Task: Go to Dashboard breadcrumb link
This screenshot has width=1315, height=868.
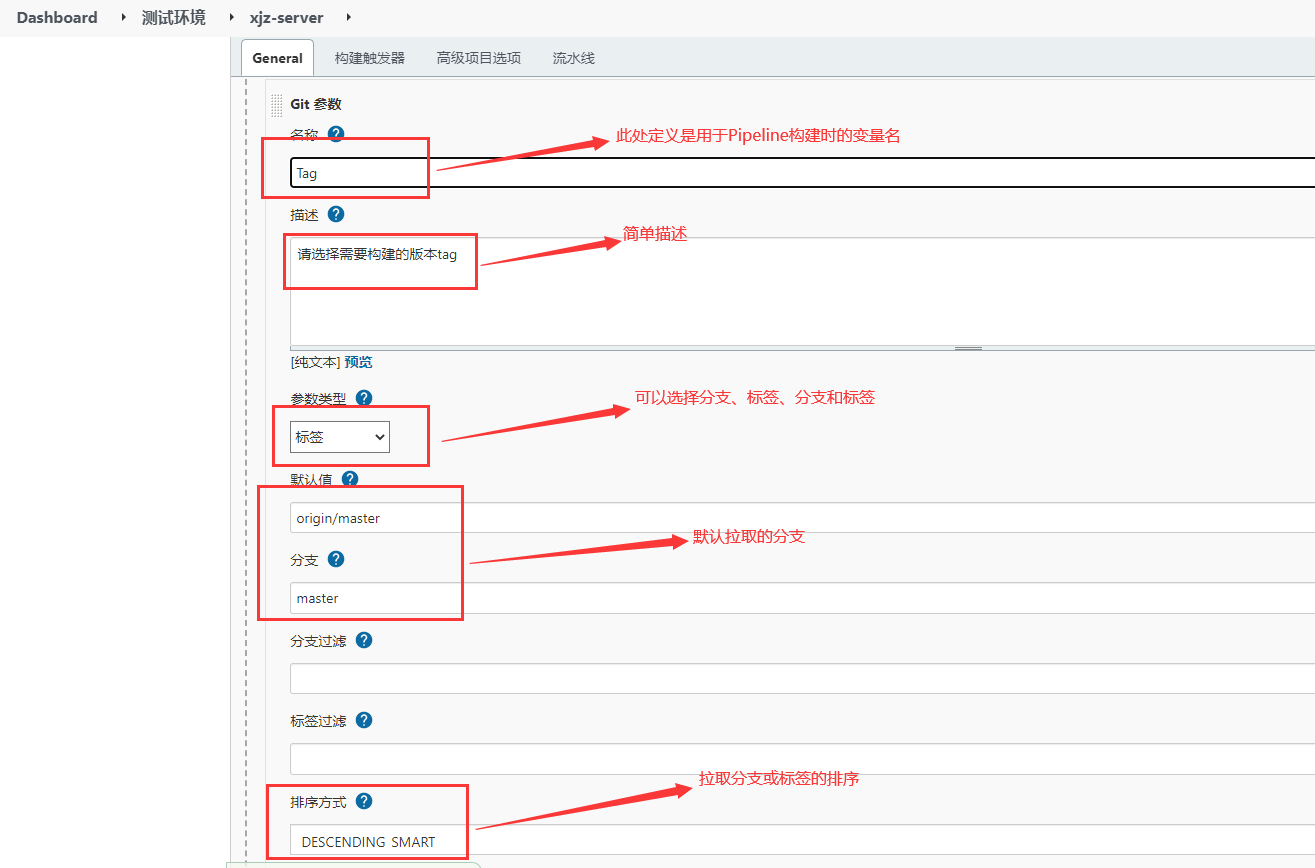Action: (57, 17)
